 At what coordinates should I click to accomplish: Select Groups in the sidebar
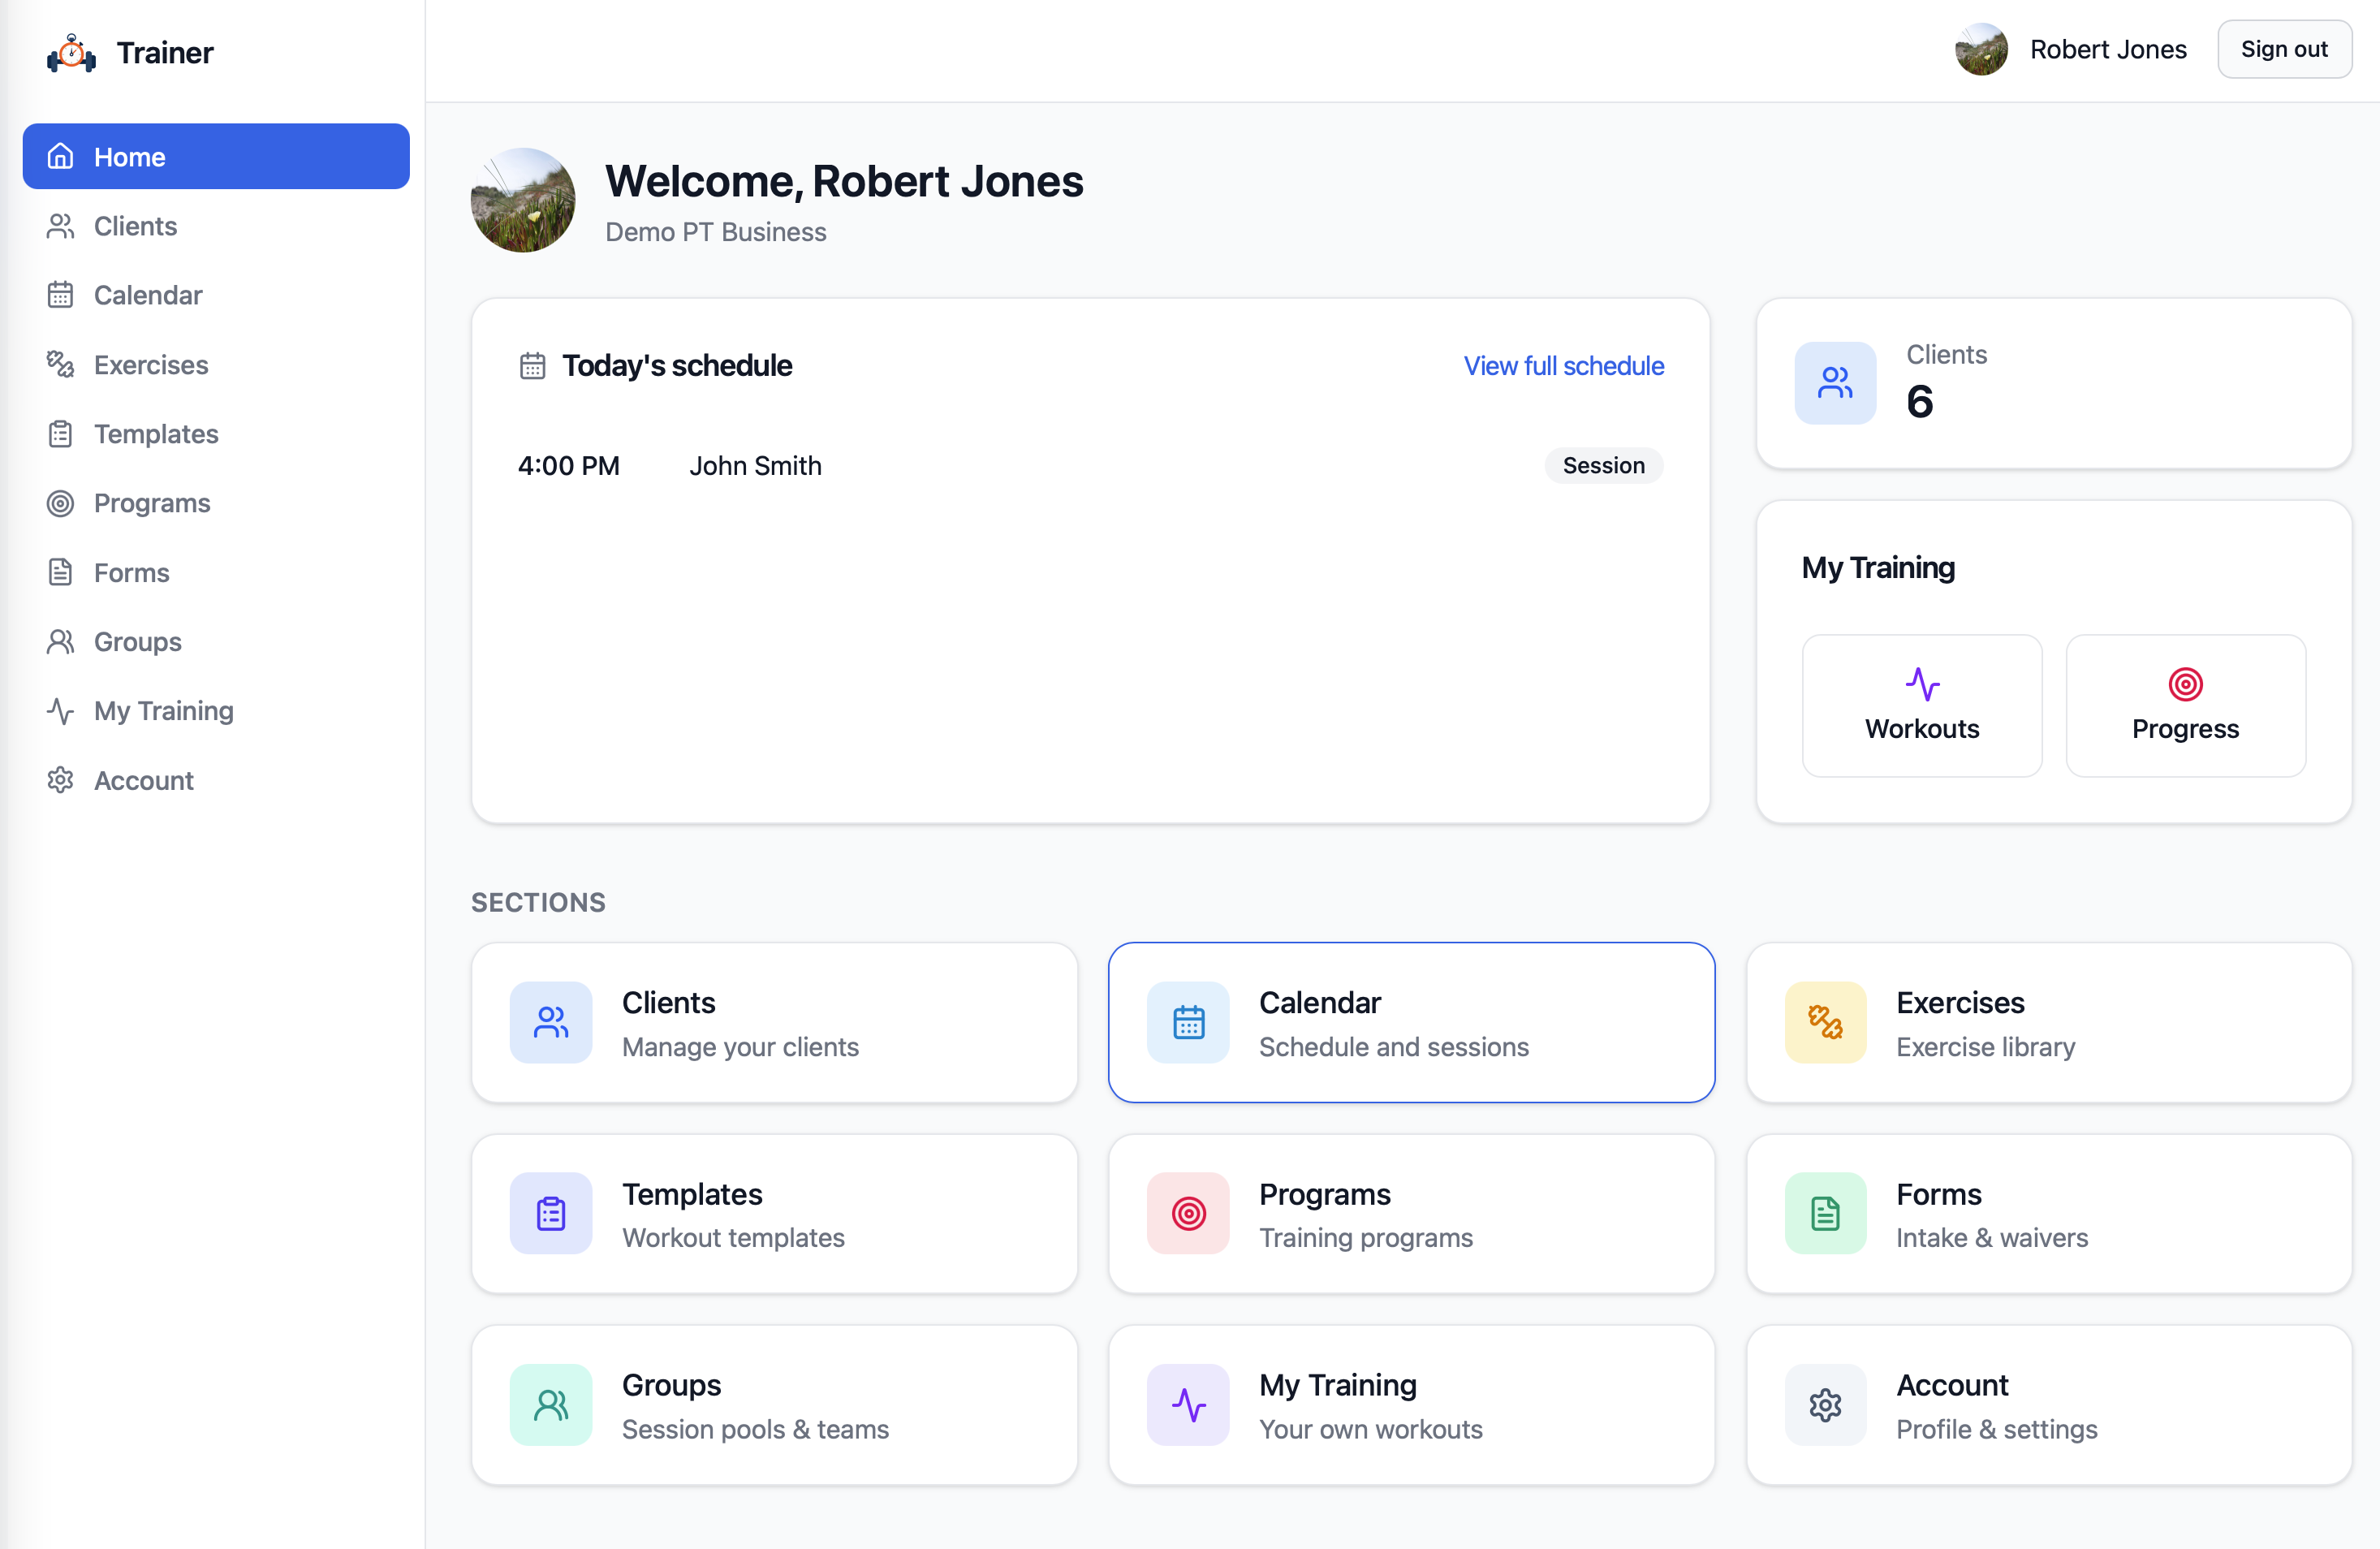[216, 641]
